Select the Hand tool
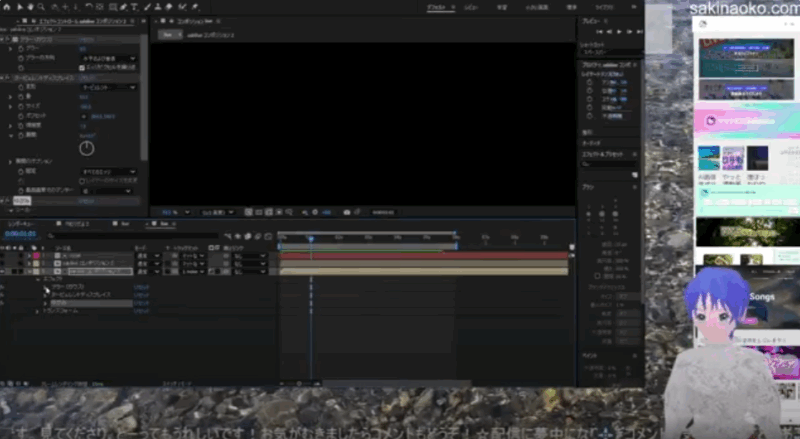Screen dimensions: 800x439 29,6
